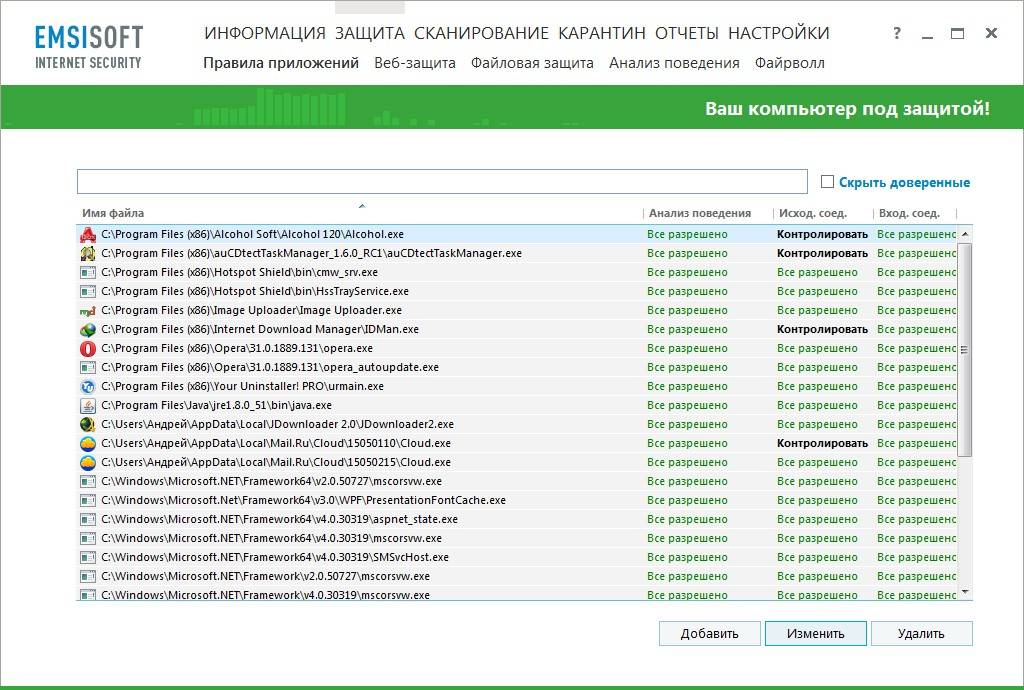Switch to 'Веб-защита' tab
Image resolution: width=1024 pixels, height=690 pixels.
point(415,63)
